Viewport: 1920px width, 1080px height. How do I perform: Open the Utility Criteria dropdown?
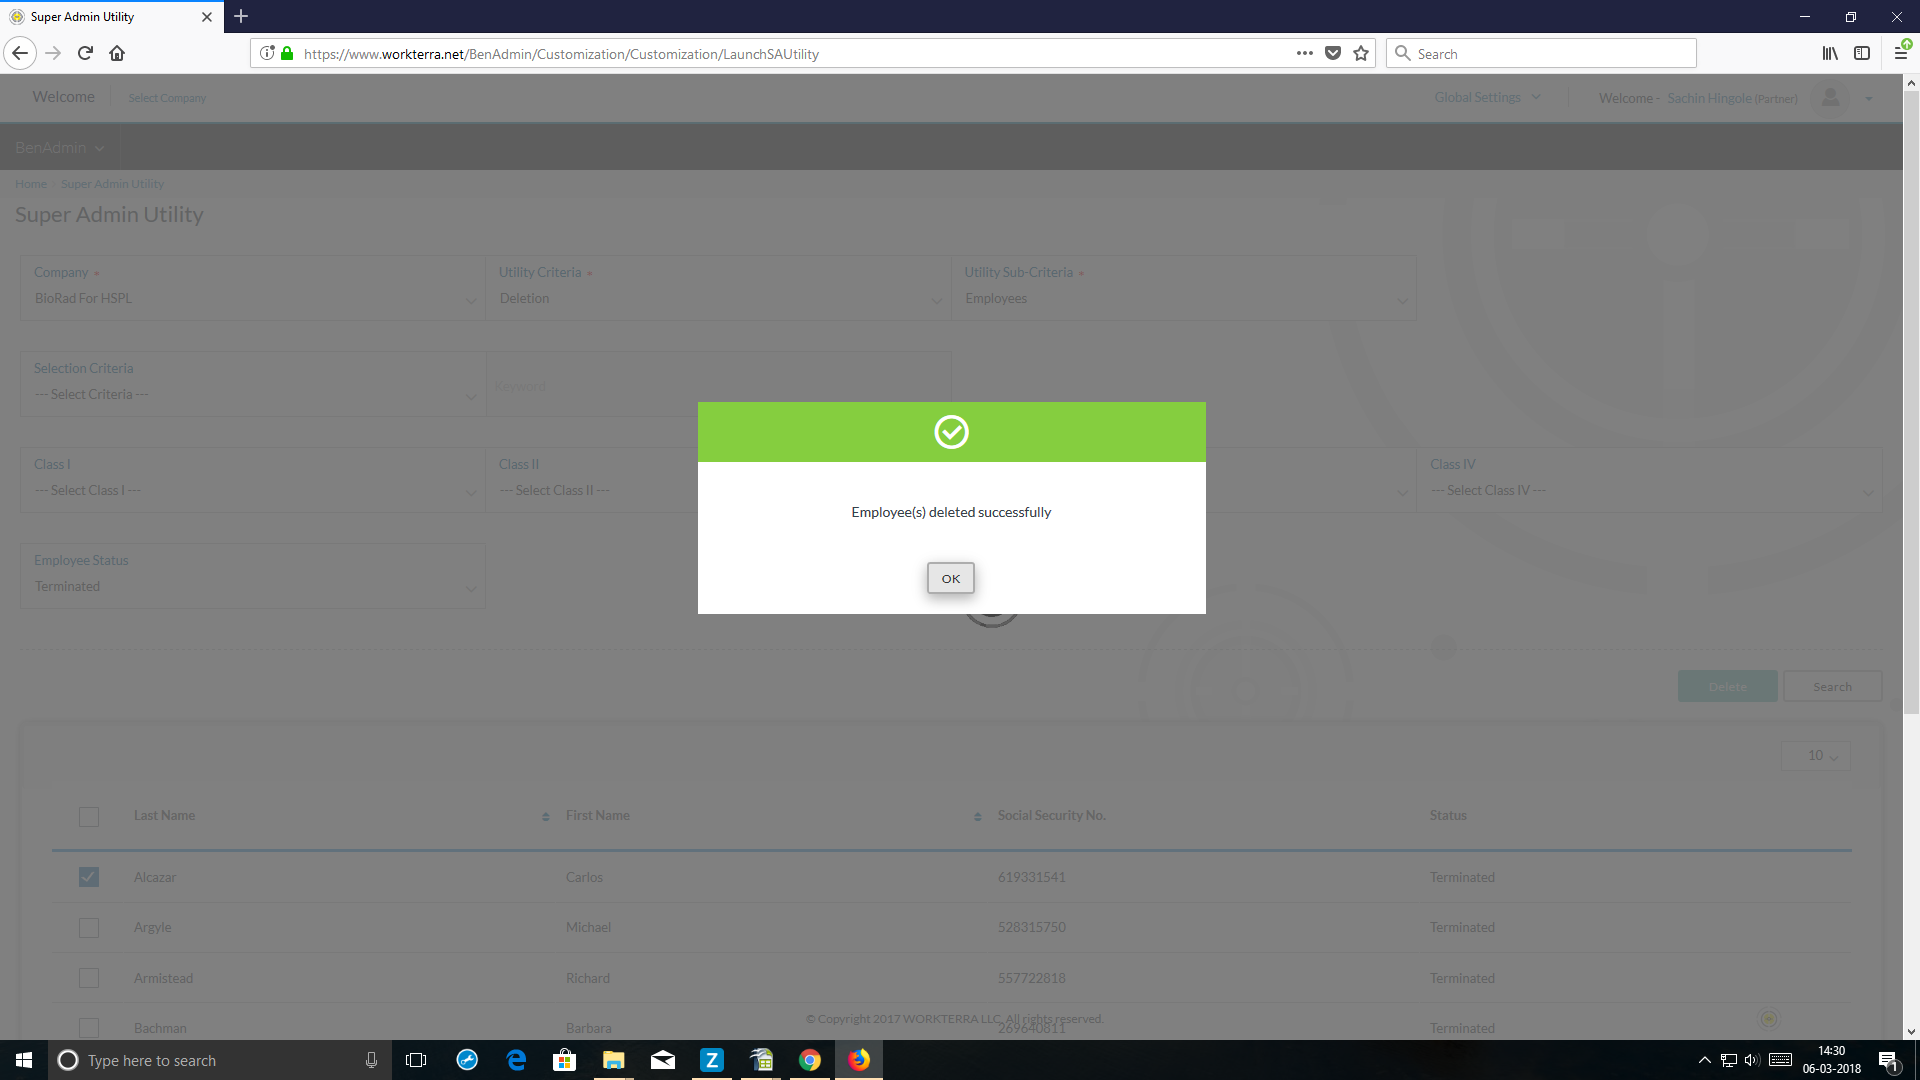(x=718, y=299)
